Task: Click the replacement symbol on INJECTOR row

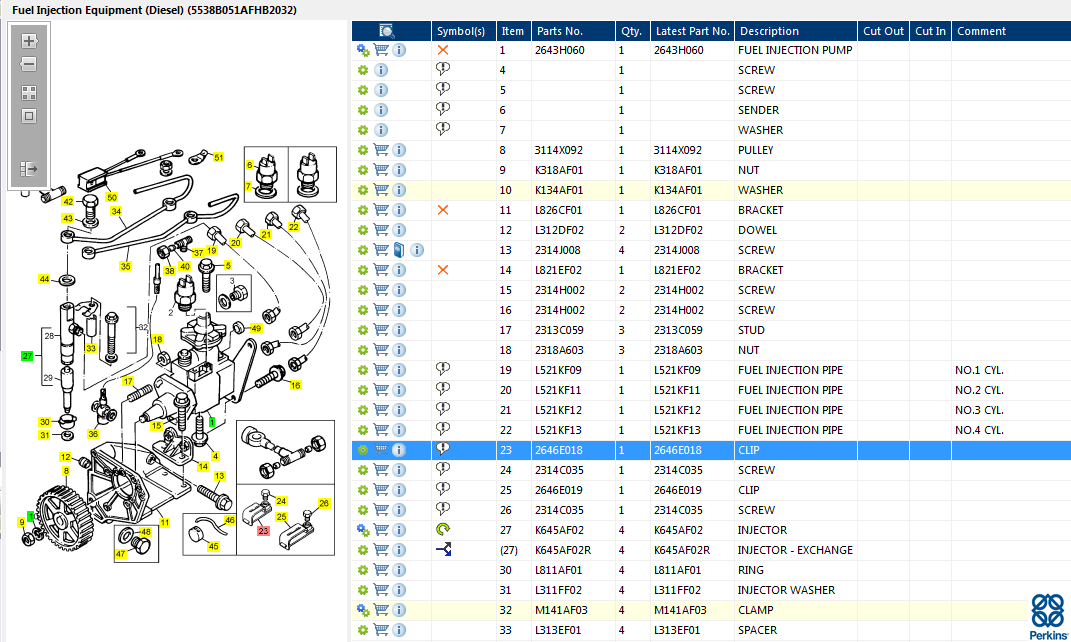Action: [x=443, y=530]
